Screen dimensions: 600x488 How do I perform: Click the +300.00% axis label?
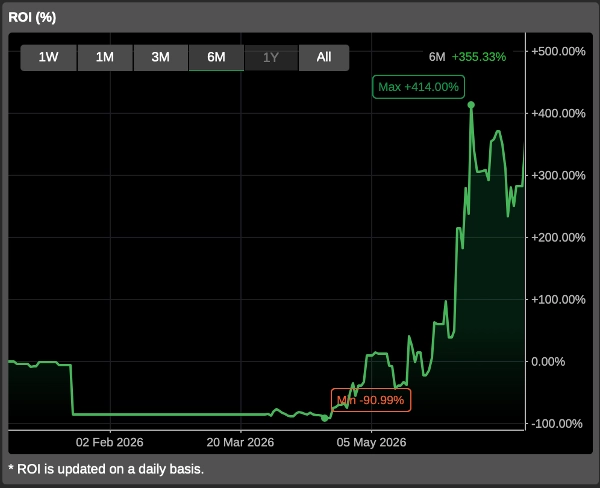click(558, 175)
